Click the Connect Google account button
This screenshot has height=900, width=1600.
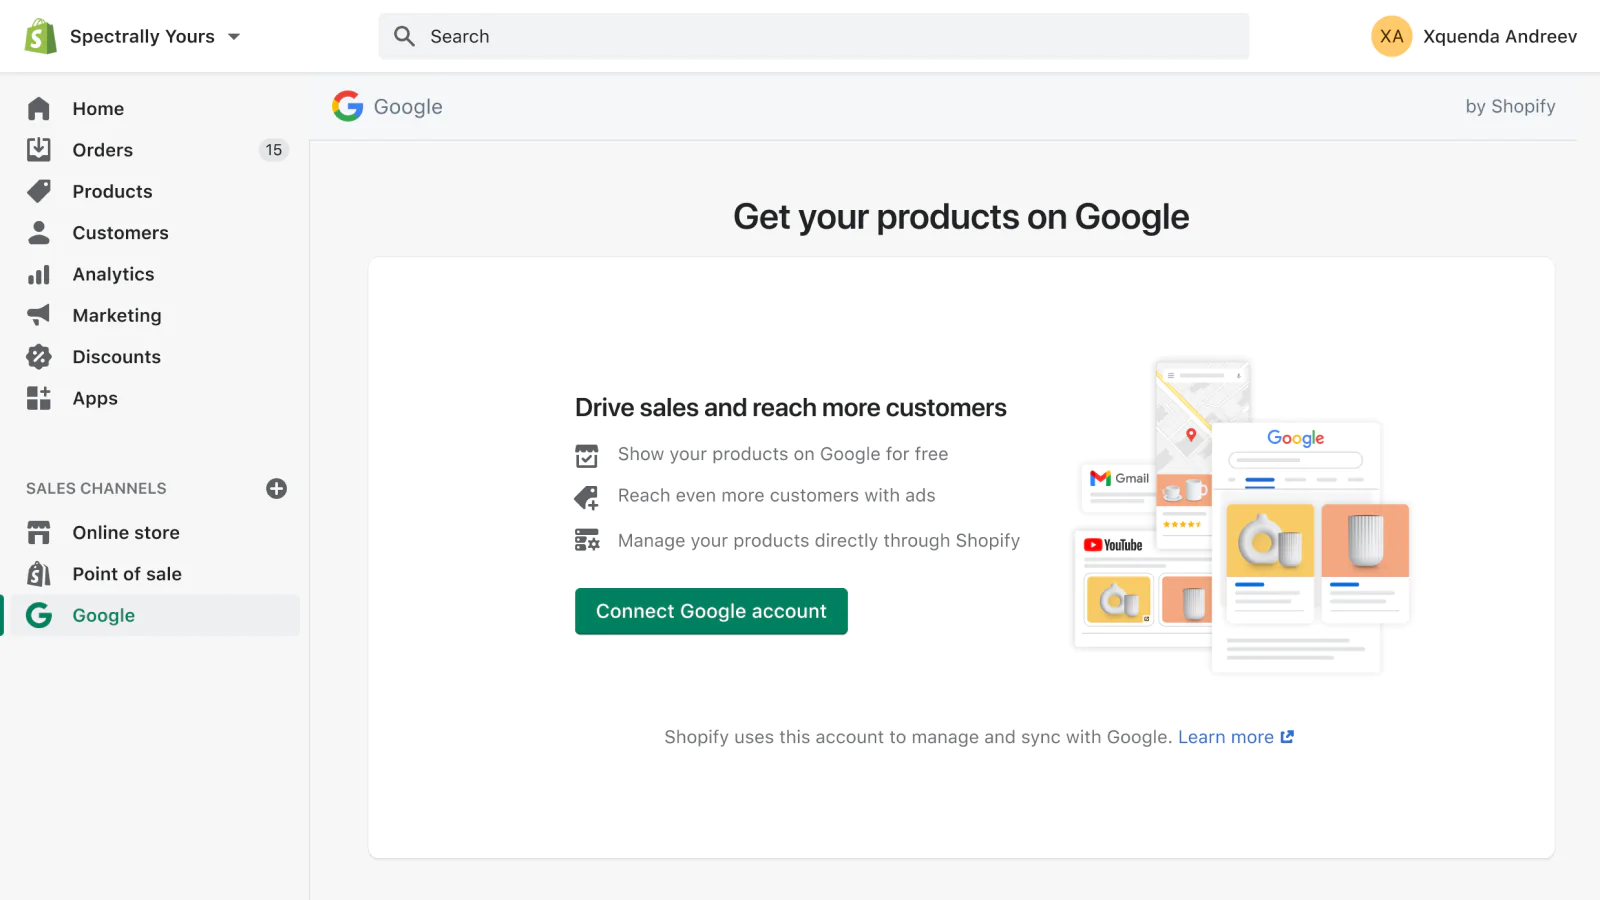(711, 611)
